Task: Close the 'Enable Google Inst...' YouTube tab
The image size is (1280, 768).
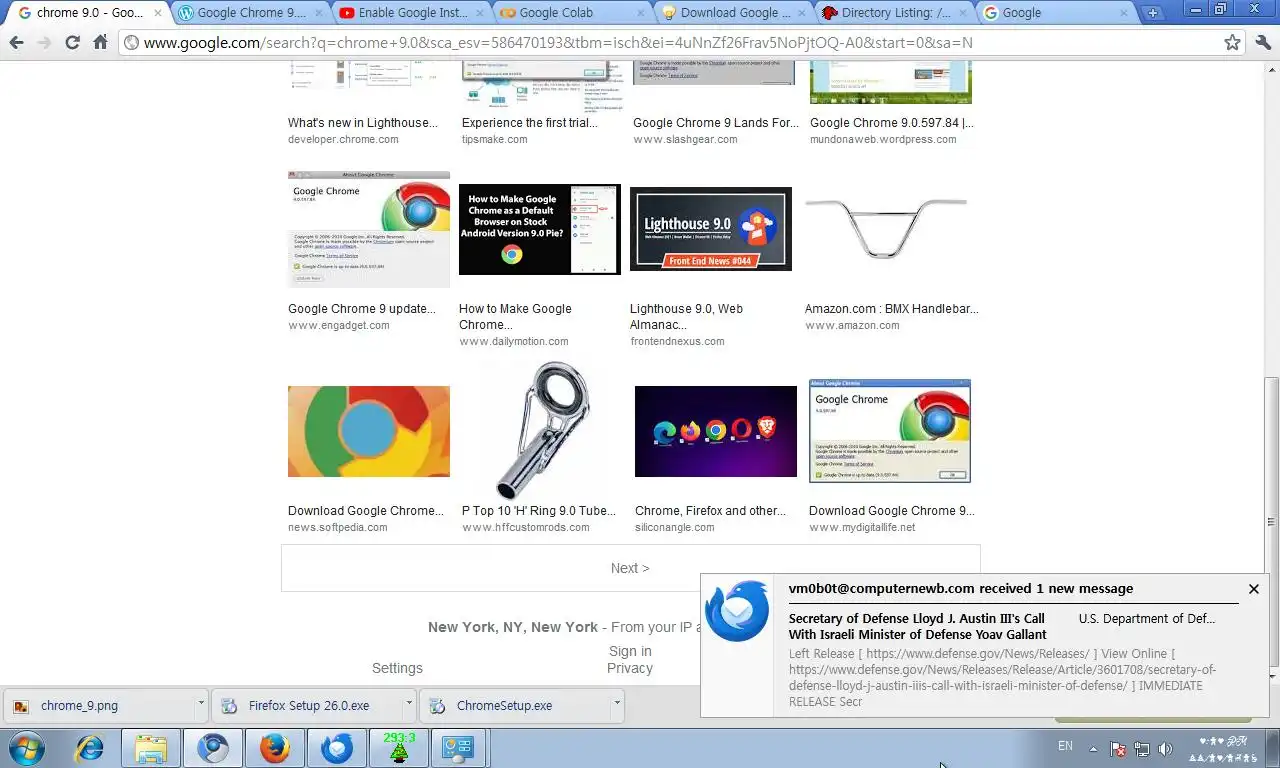Action: tap(478, 14)
